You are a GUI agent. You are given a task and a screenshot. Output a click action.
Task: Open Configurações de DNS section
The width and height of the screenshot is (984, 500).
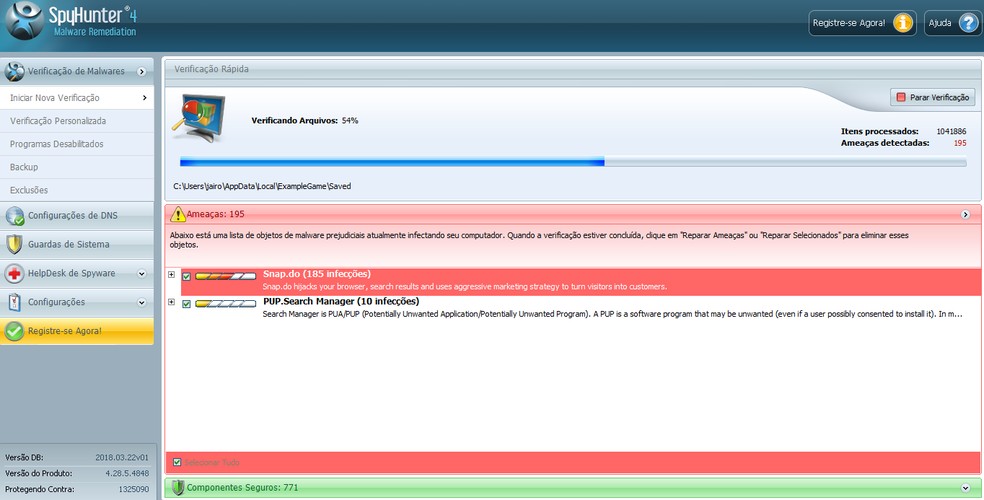[77, 216]
